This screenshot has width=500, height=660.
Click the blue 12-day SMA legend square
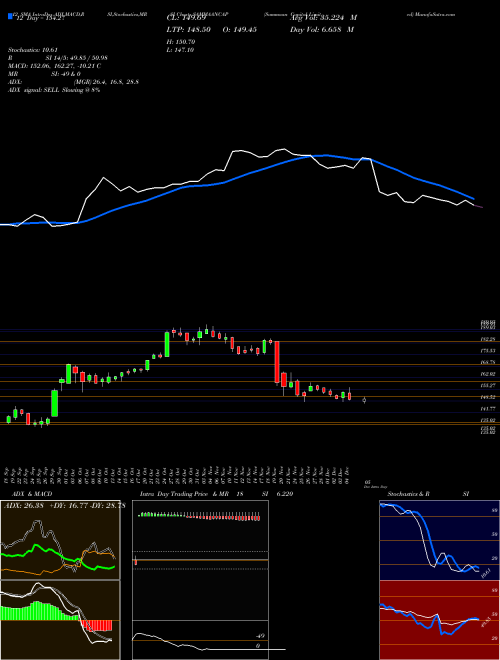point(10,16)
